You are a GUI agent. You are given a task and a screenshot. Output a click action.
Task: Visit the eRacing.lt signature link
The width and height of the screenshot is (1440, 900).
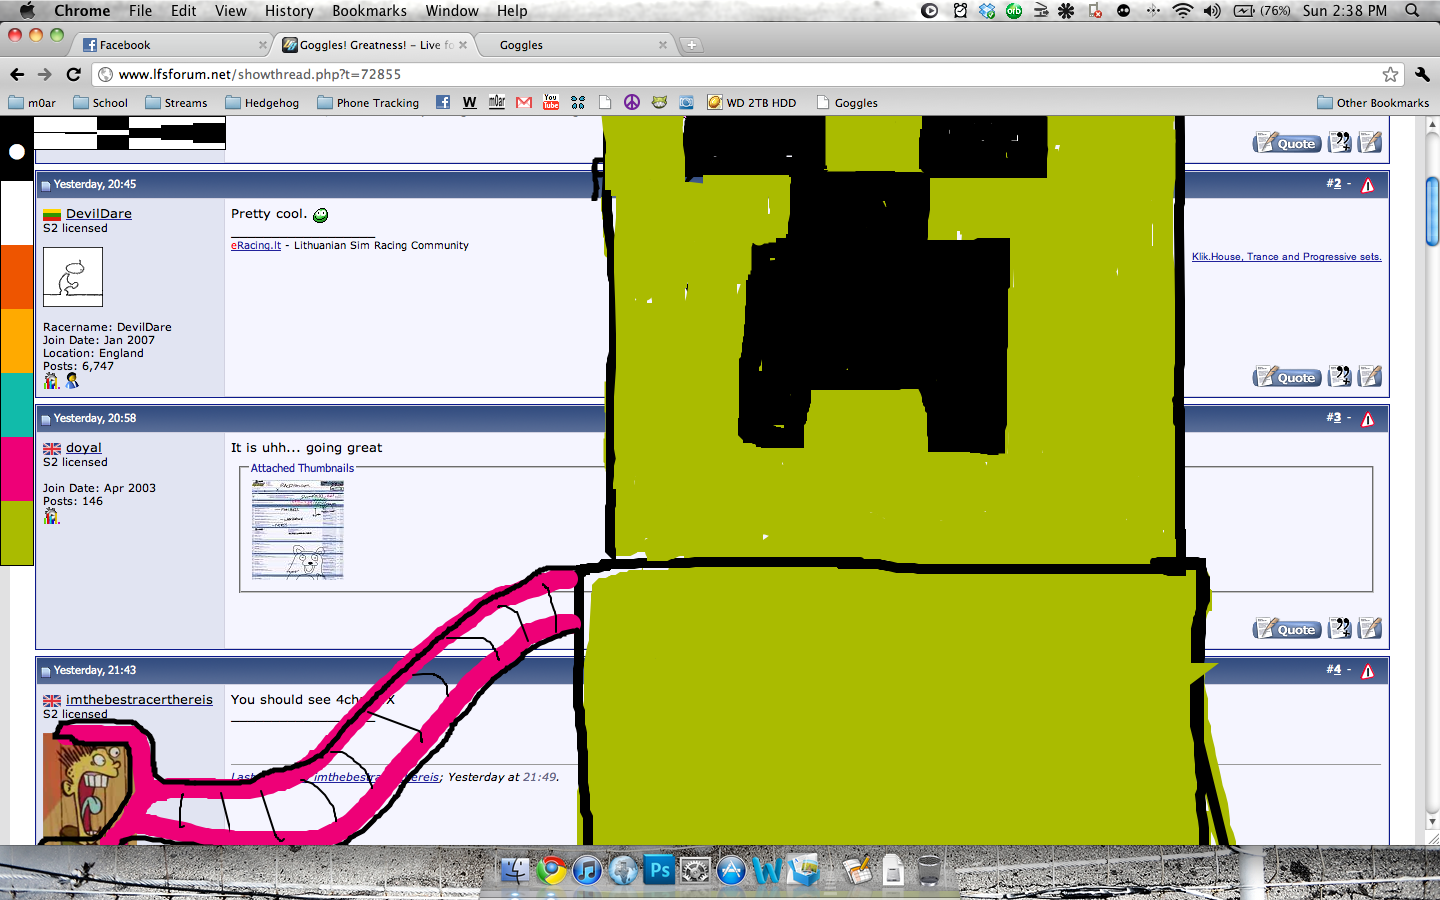coord(256,245)
